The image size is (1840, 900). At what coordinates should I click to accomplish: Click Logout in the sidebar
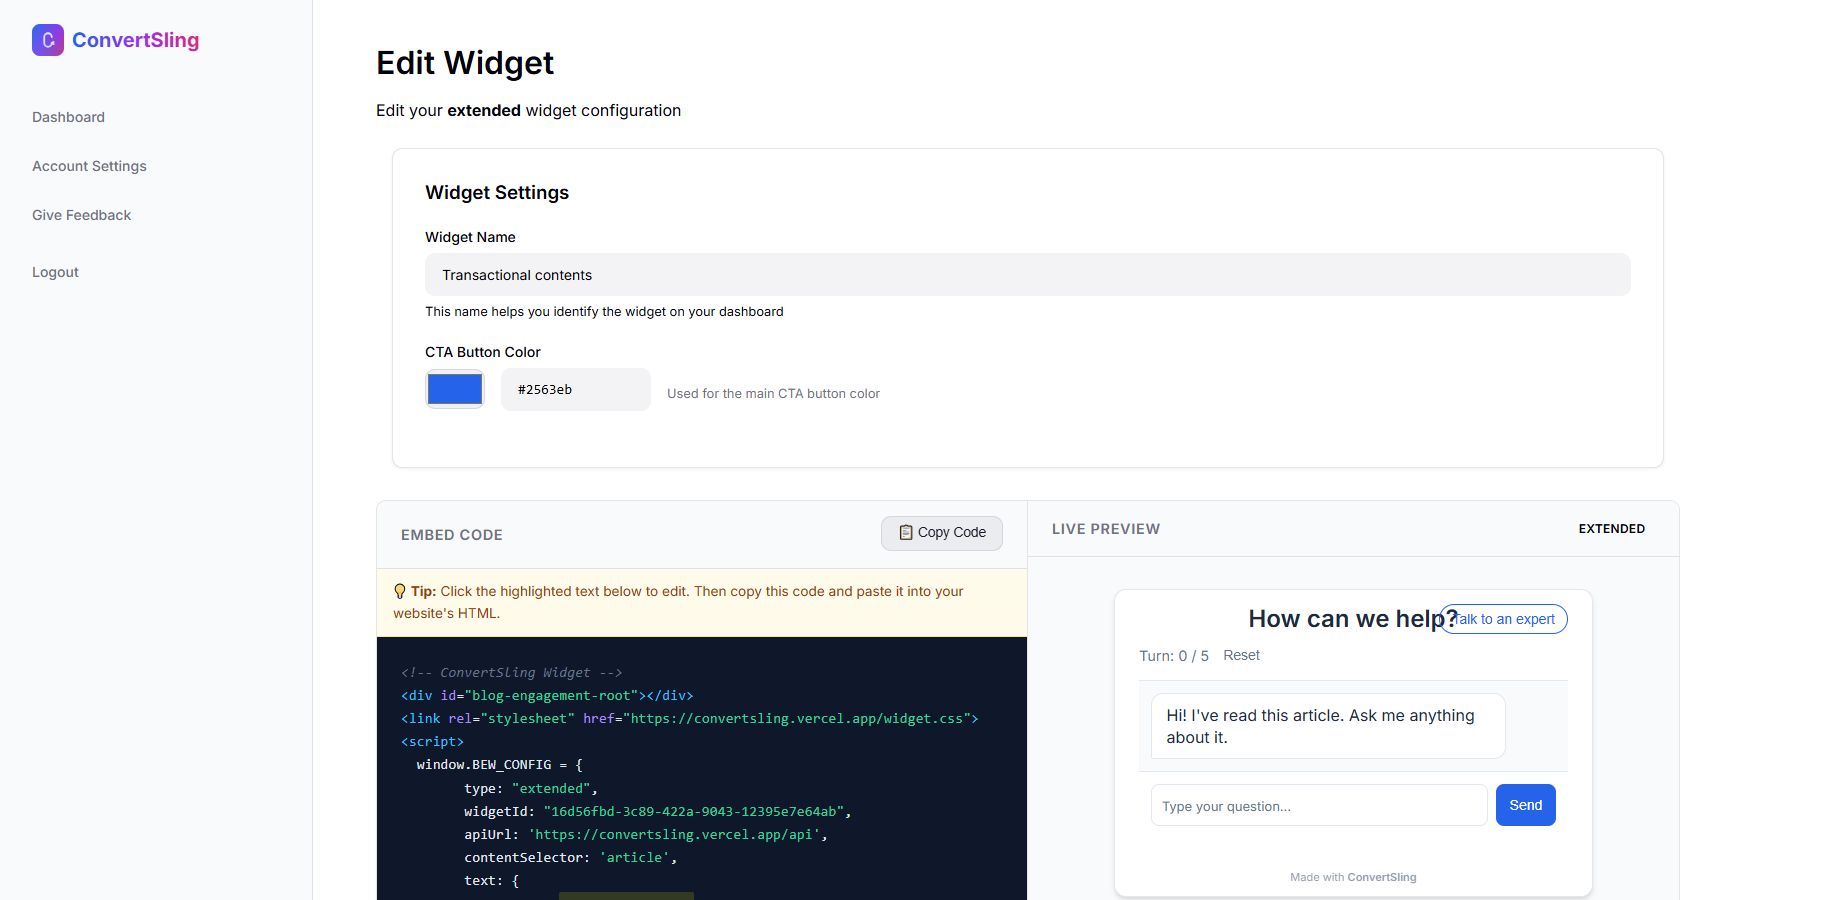pyautogui.click(x=55, y=272)
